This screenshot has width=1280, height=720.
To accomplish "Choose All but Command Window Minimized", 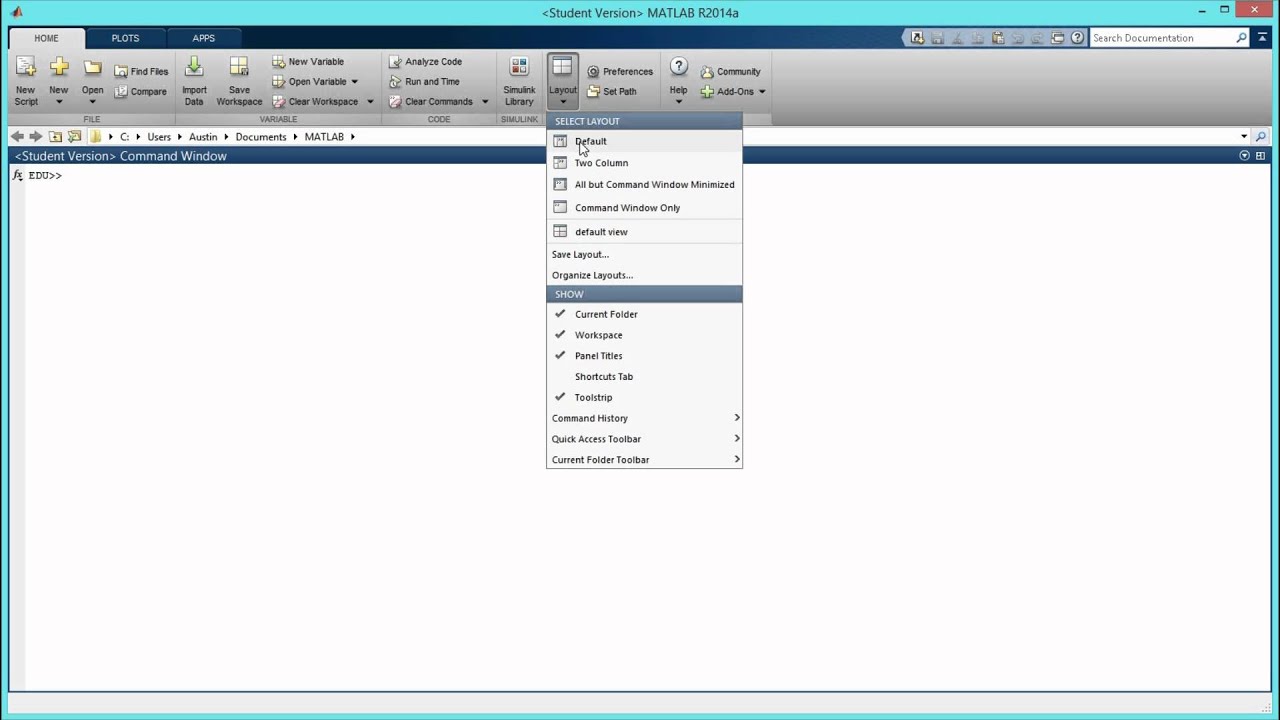I will [x=644, y=184].
